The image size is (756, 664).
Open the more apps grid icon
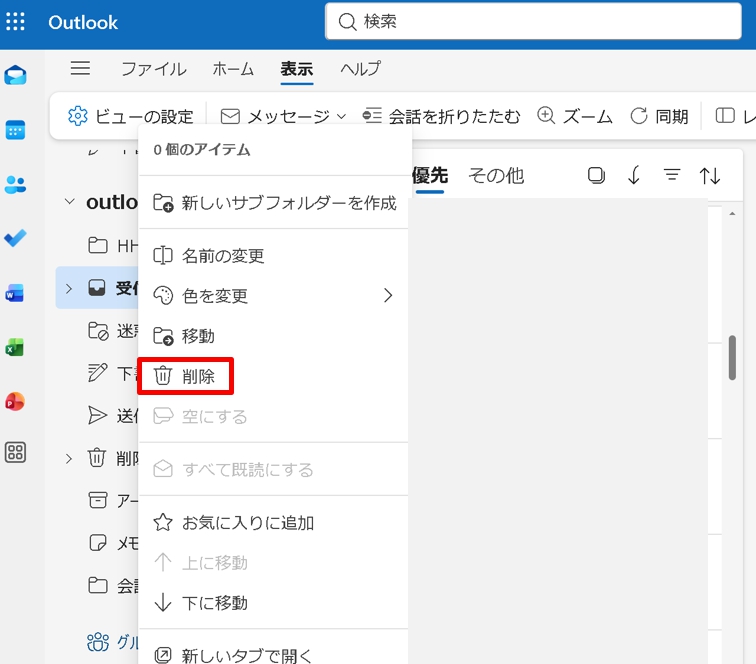[x=16, y=453]
